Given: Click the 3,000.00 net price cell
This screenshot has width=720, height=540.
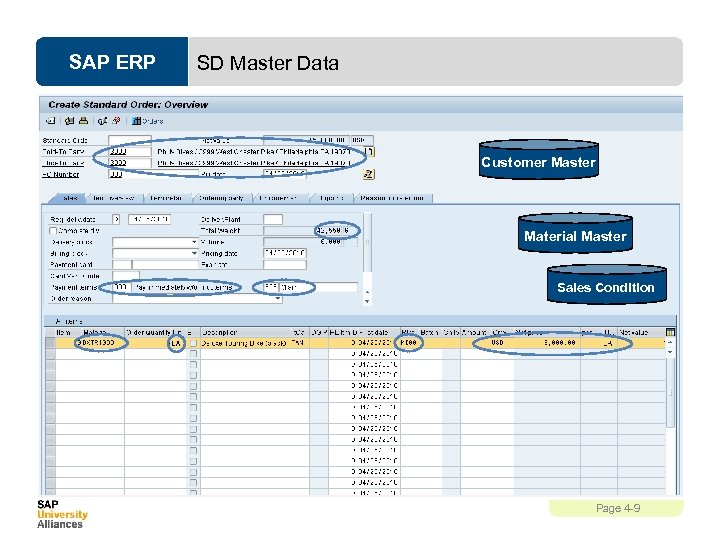Looking at the screenshot, I should point(547,343).
